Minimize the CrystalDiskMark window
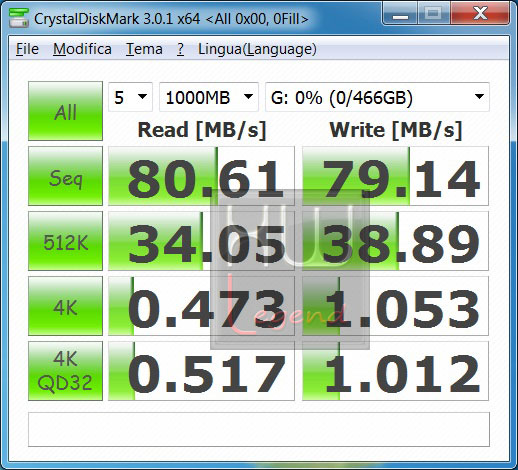Screen dimensions: 518x470 pyautogui.click(x=400, y=14)
